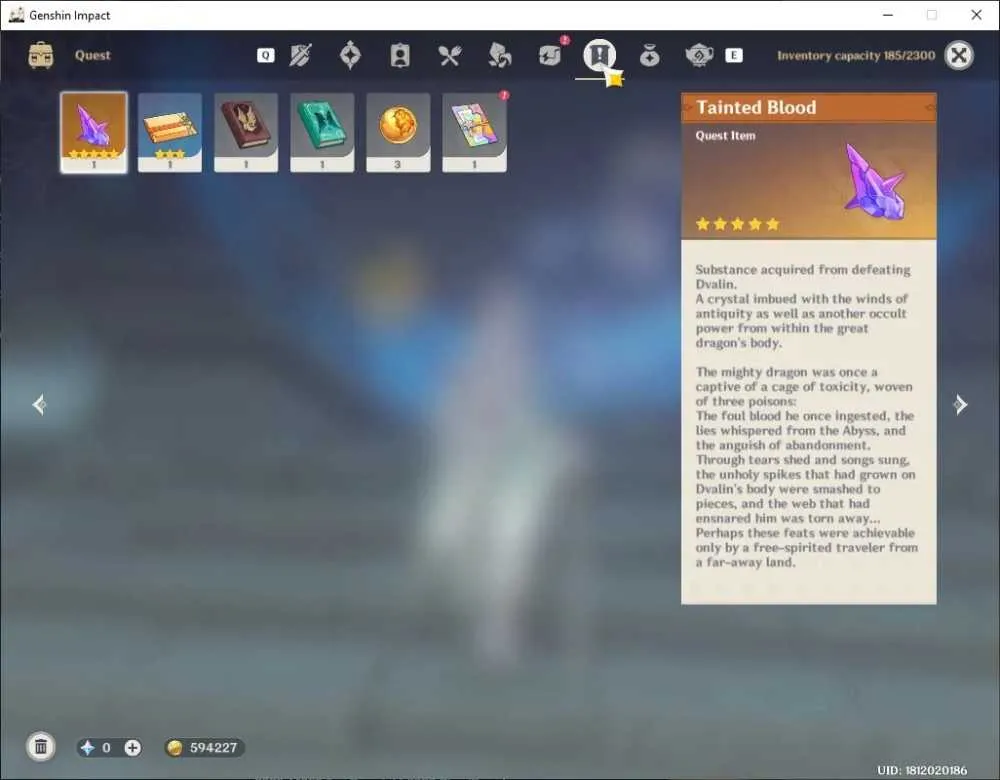Image resolution: width=1000 pixels, height=780 pixels.
Task: Go to previous page with left arrow
Action: 40,404
